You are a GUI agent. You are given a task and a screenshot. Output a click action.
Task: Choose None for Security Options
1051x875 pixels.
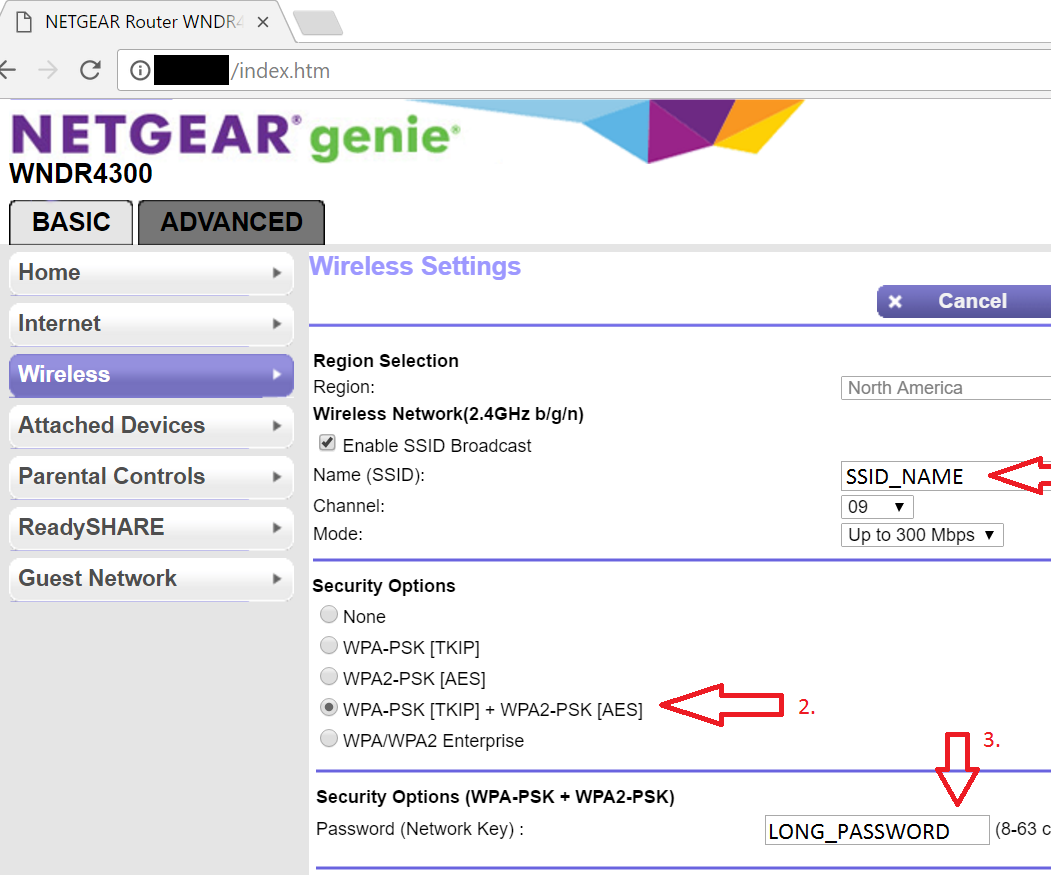pos(329,615)
